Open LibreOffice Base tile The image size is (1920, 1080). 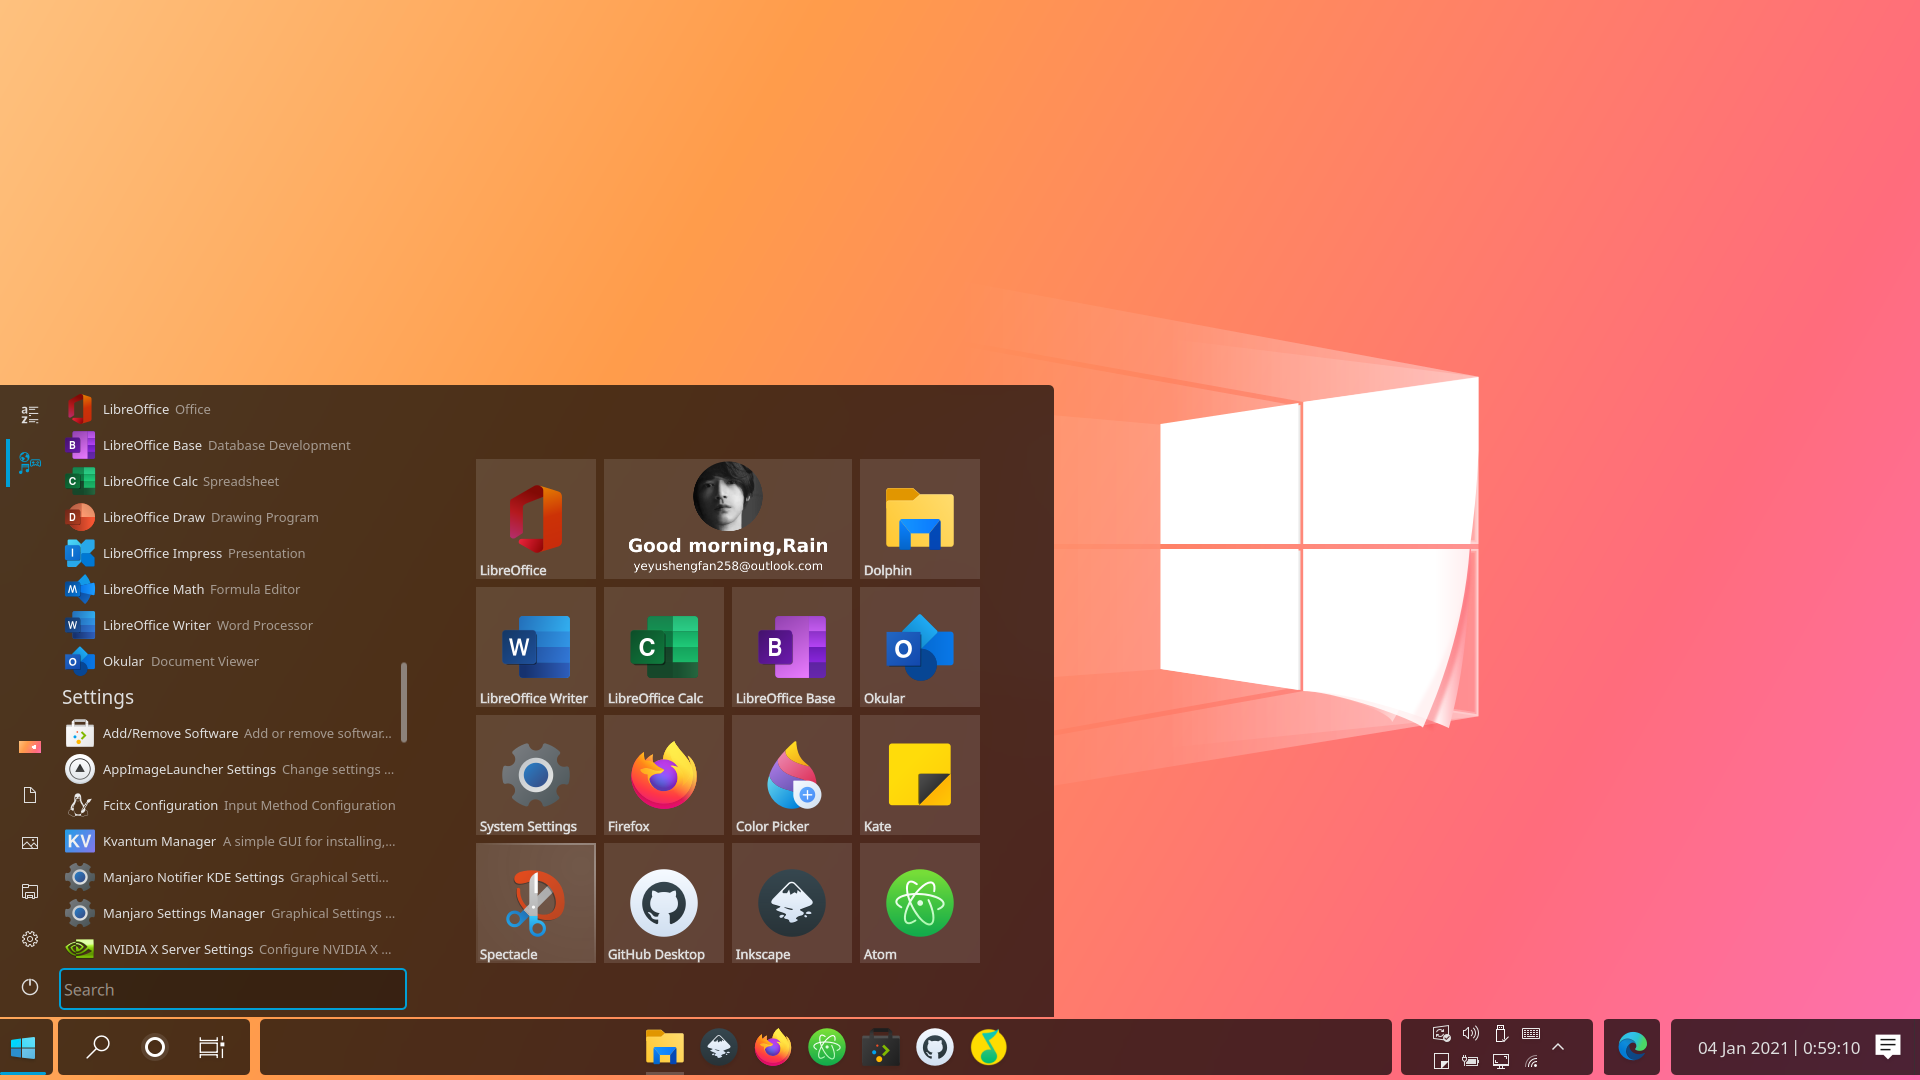tap(792, 647)
